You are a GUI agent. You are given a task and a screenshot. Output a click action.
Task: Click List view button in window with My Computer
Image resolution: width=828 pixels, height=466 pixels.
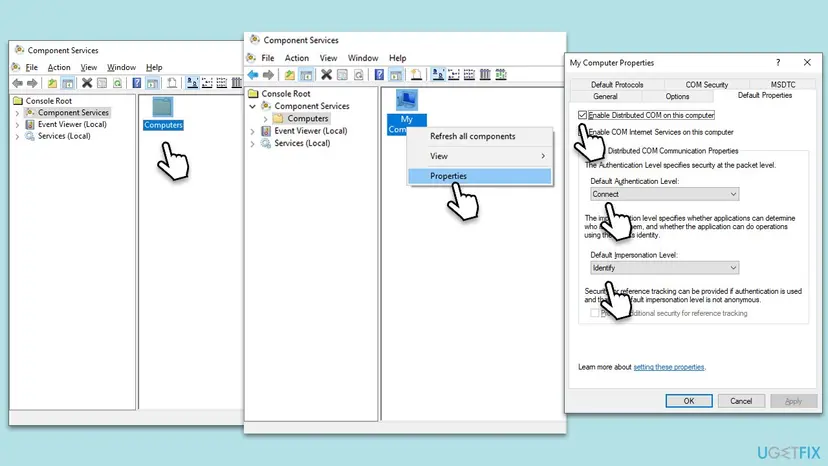[x=469, y=74]
